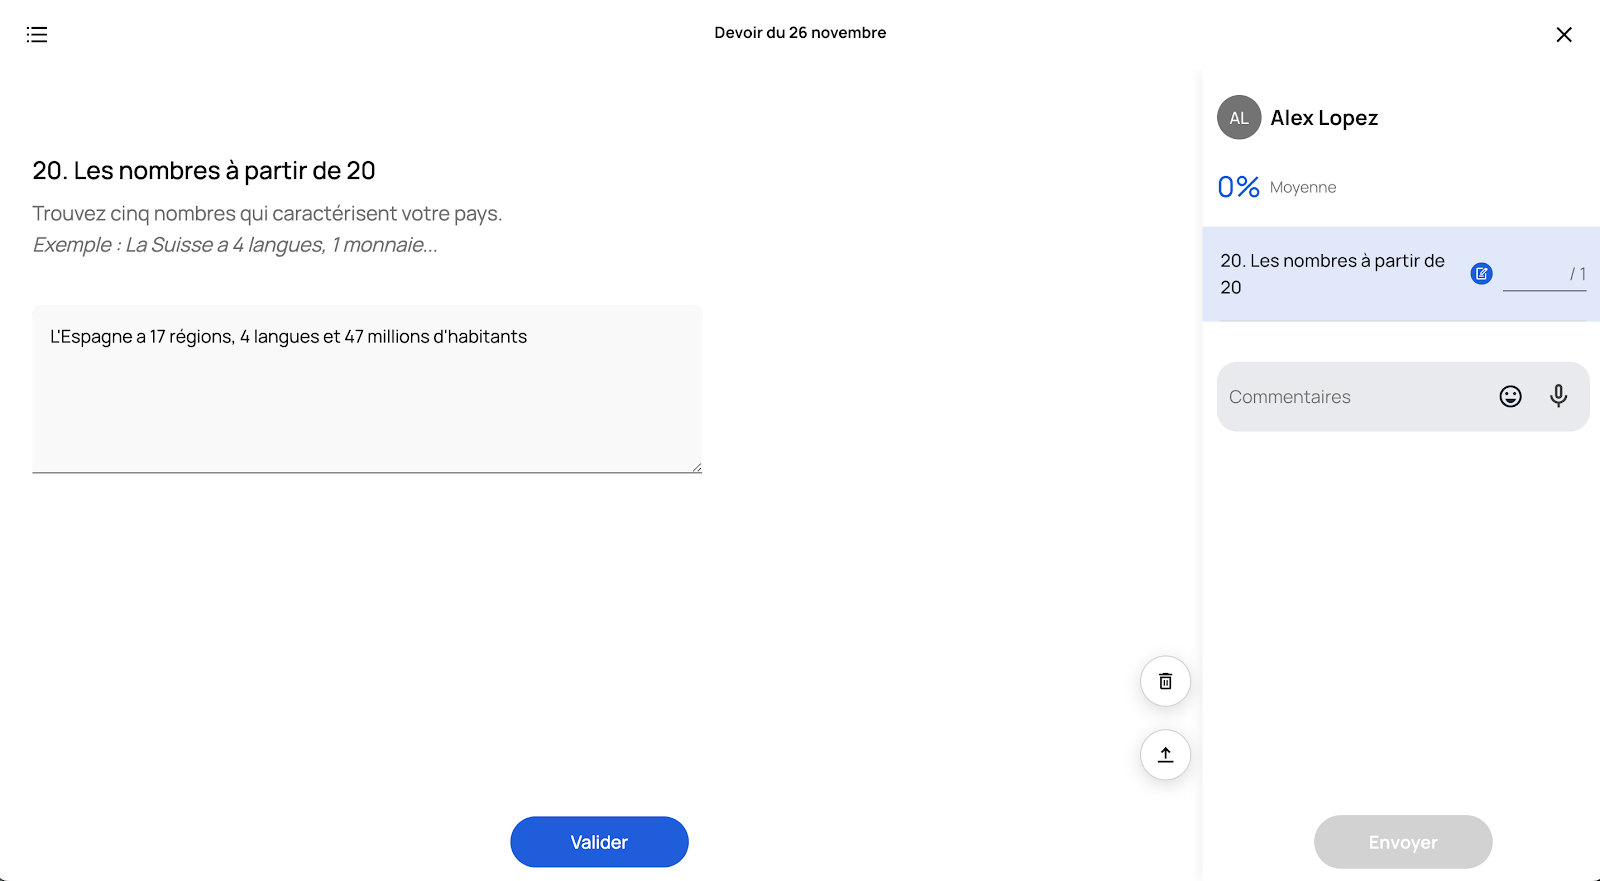Start voice comment with the microphone icon
This screenshot has height=881, width=1600.
click(1558, 397)
